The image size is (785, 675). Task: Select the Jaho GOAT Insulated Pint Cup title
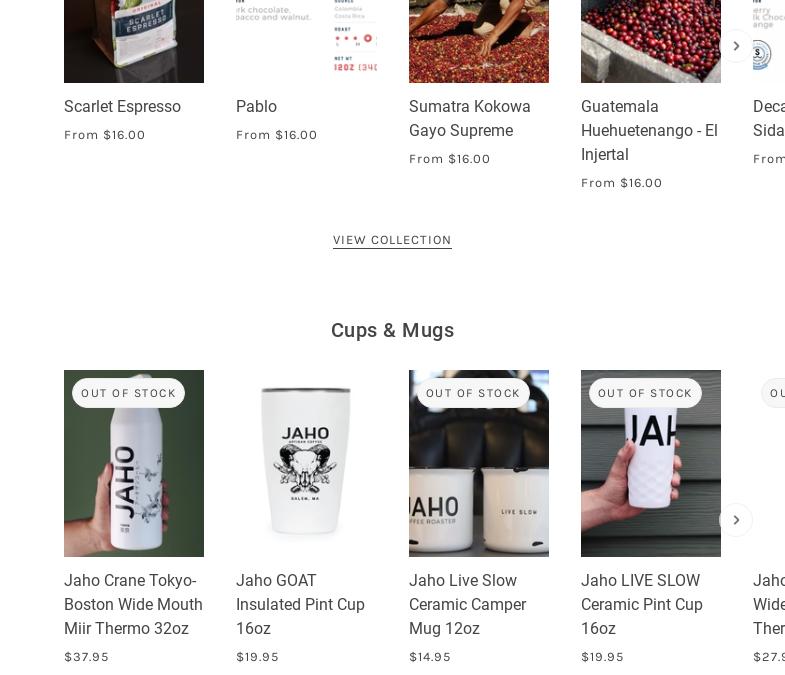coord(300,604)
